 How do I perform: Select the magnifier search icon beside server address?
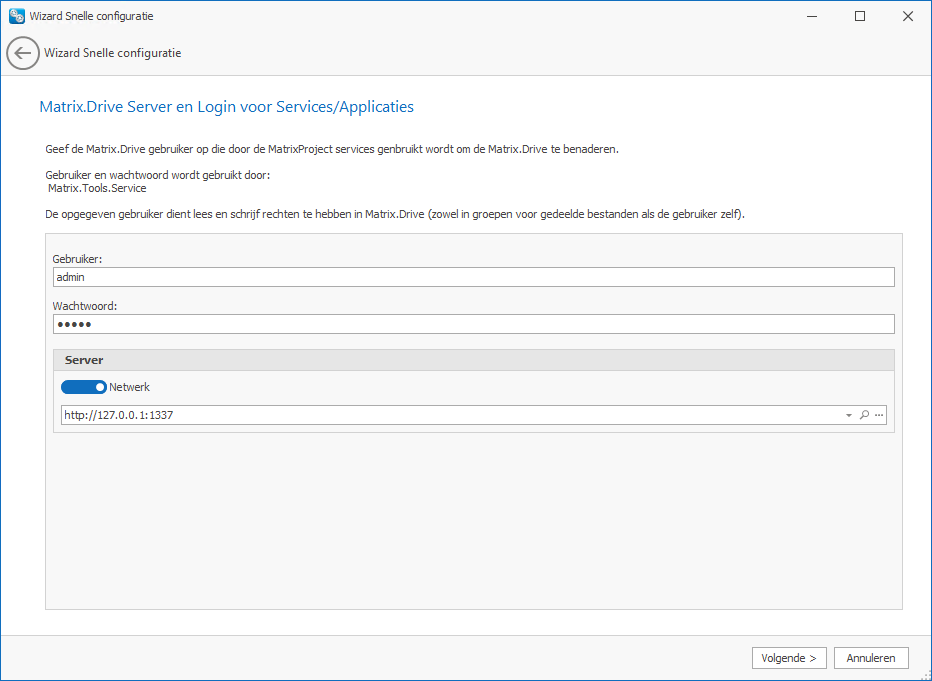click(863, 414)
